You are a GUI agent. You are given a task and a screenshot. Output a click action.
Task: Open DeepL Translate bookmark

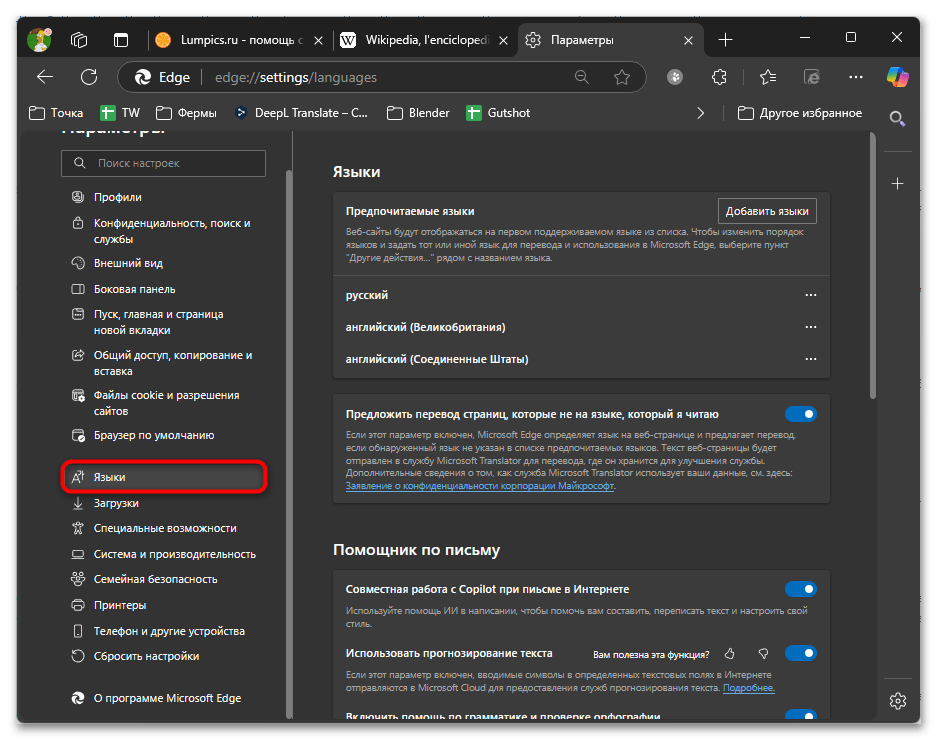[x=302, y=113]
